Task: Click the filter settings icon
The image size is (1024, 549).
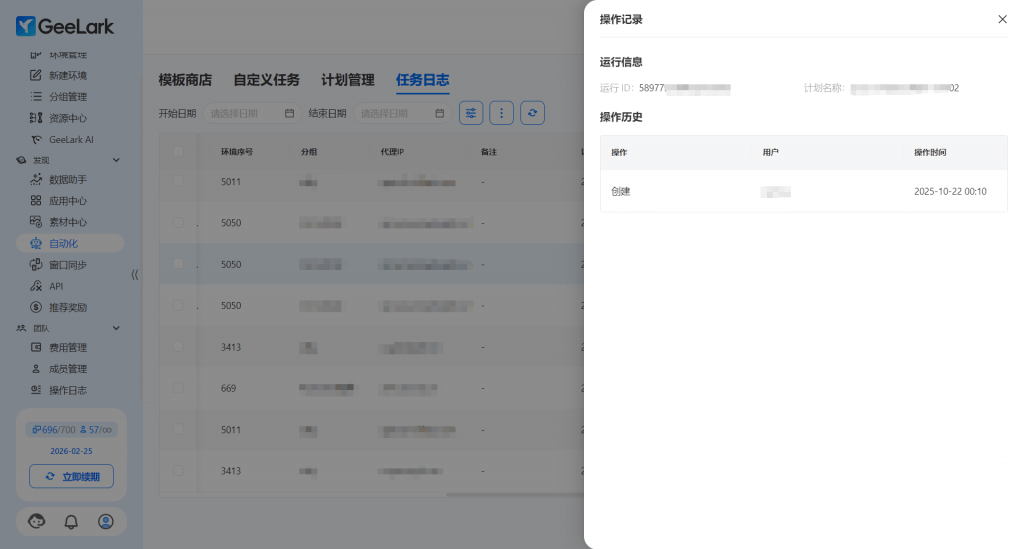Action: 471,113
